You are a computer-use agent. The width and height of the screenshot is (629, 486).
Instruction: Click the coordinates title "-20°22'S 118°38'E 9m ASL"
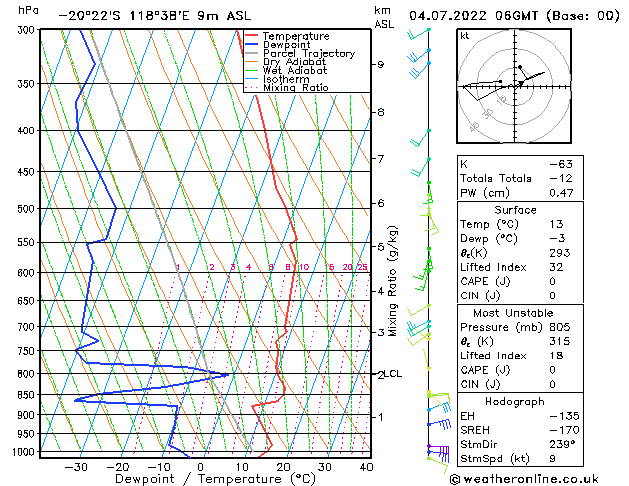point(154,16)
